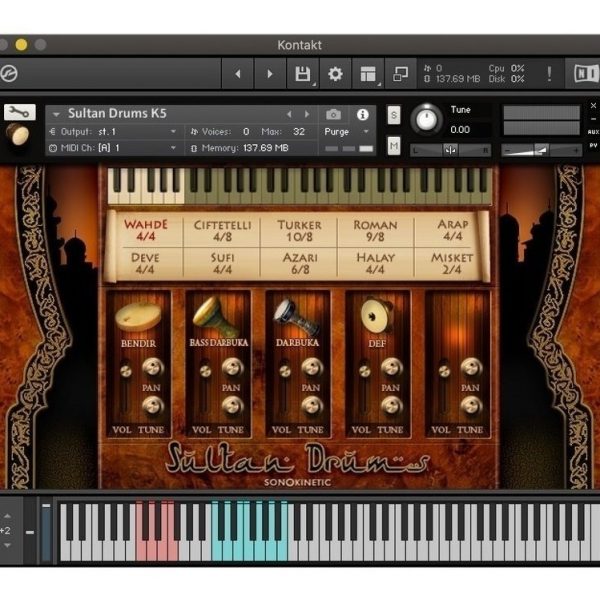The height and width of the screenshot is (600, 600).
Task: Toggle AUX sends view
Action: 593,132
